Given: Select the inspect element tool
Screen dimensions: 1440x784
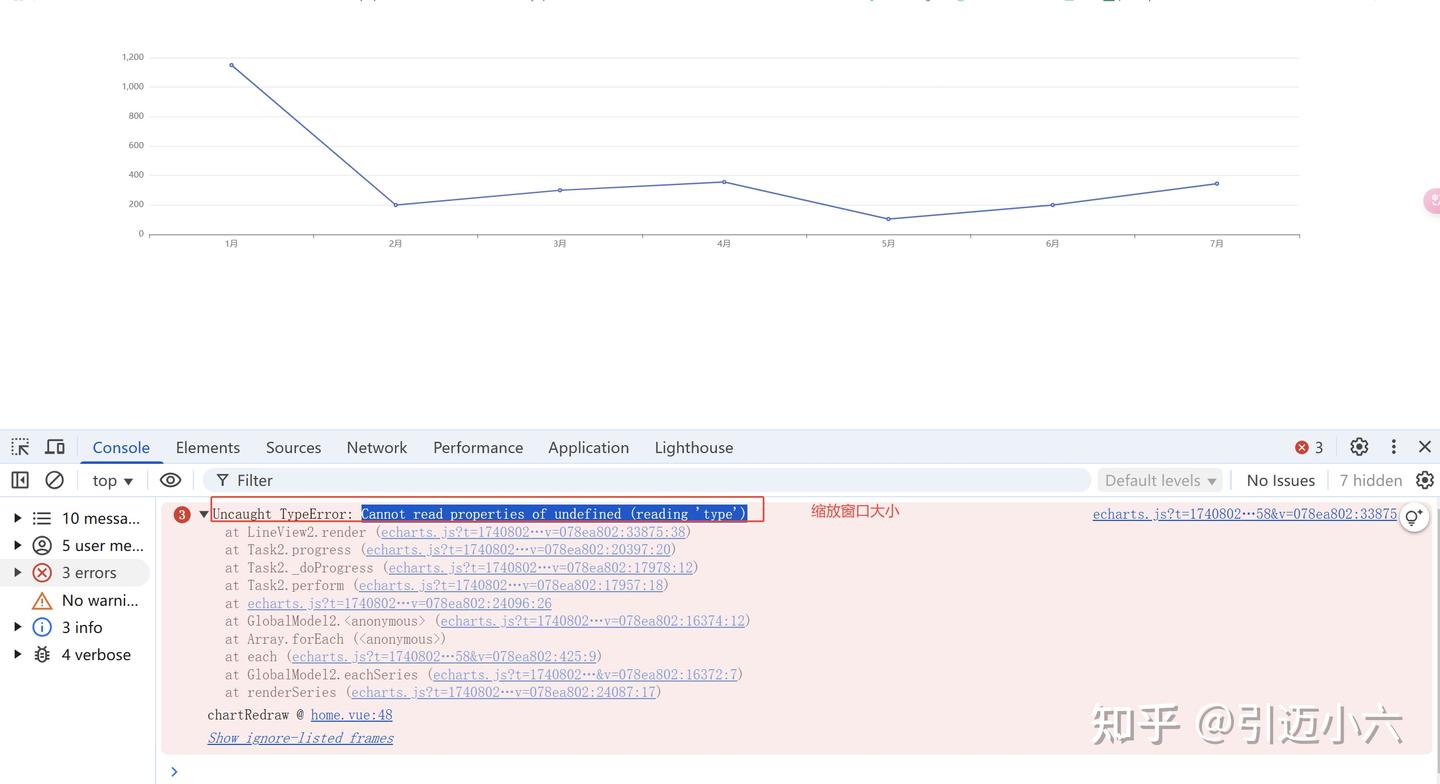Looking at the screenshot, I should (x=20, y=446).
